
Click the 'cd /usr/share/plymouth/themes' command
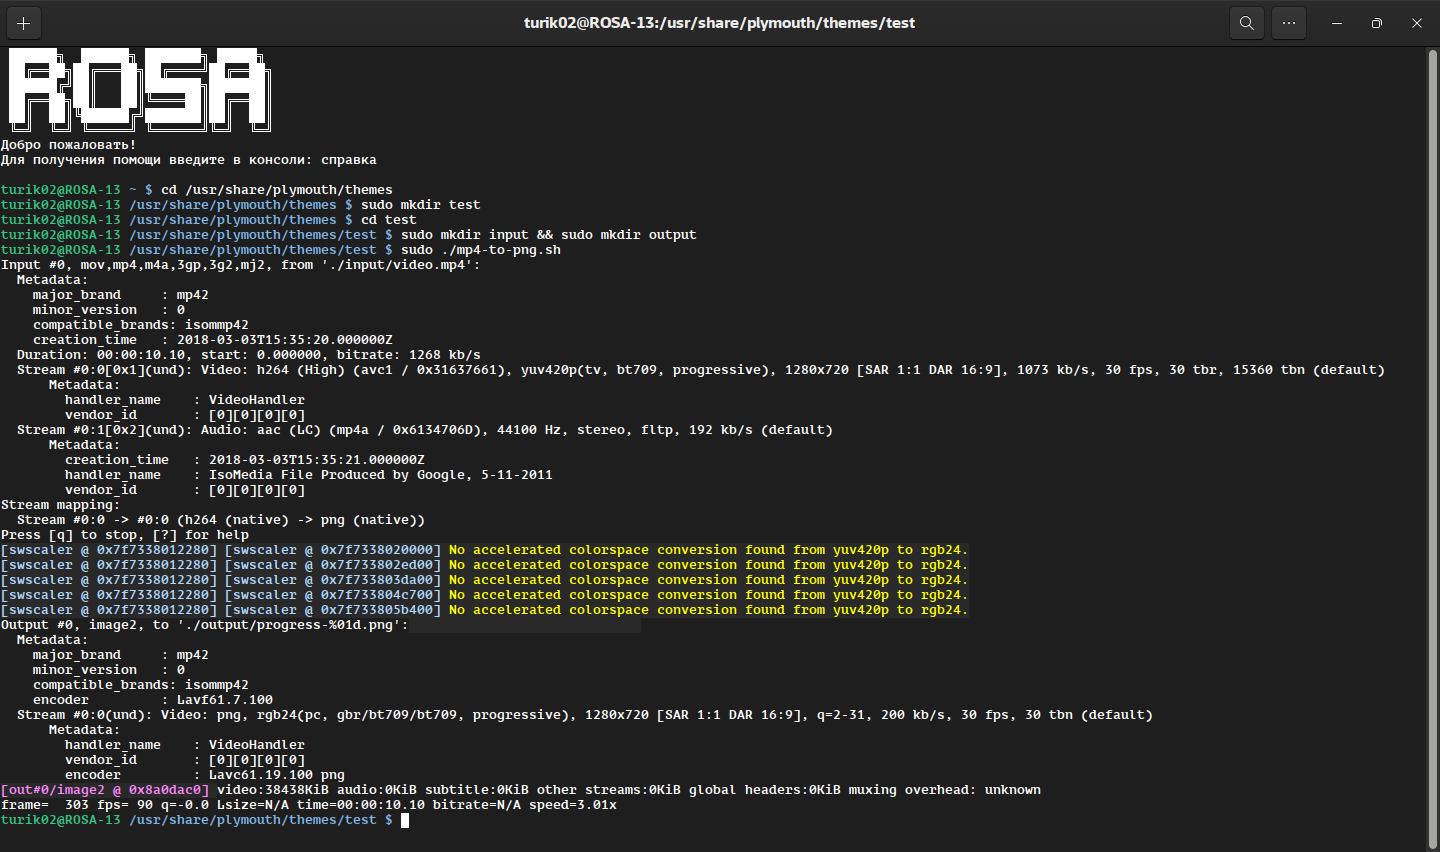(277, 190)
